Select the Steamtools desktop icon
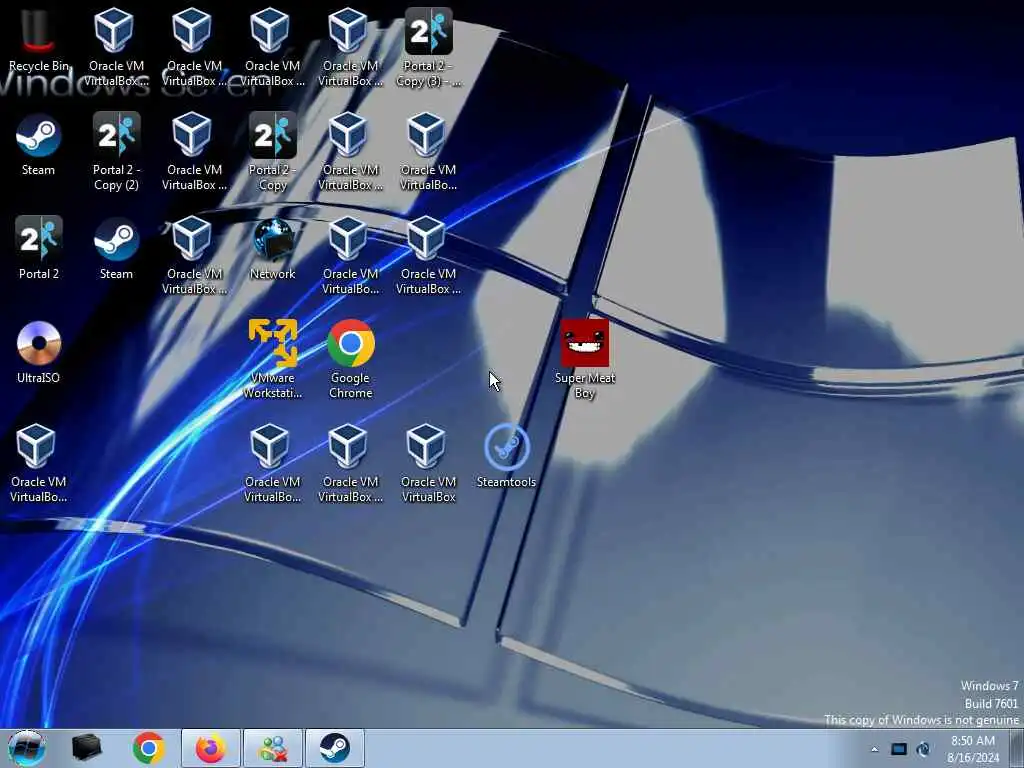The height and width of the screenshot is (768, 1024). click(x=506, y=456)
